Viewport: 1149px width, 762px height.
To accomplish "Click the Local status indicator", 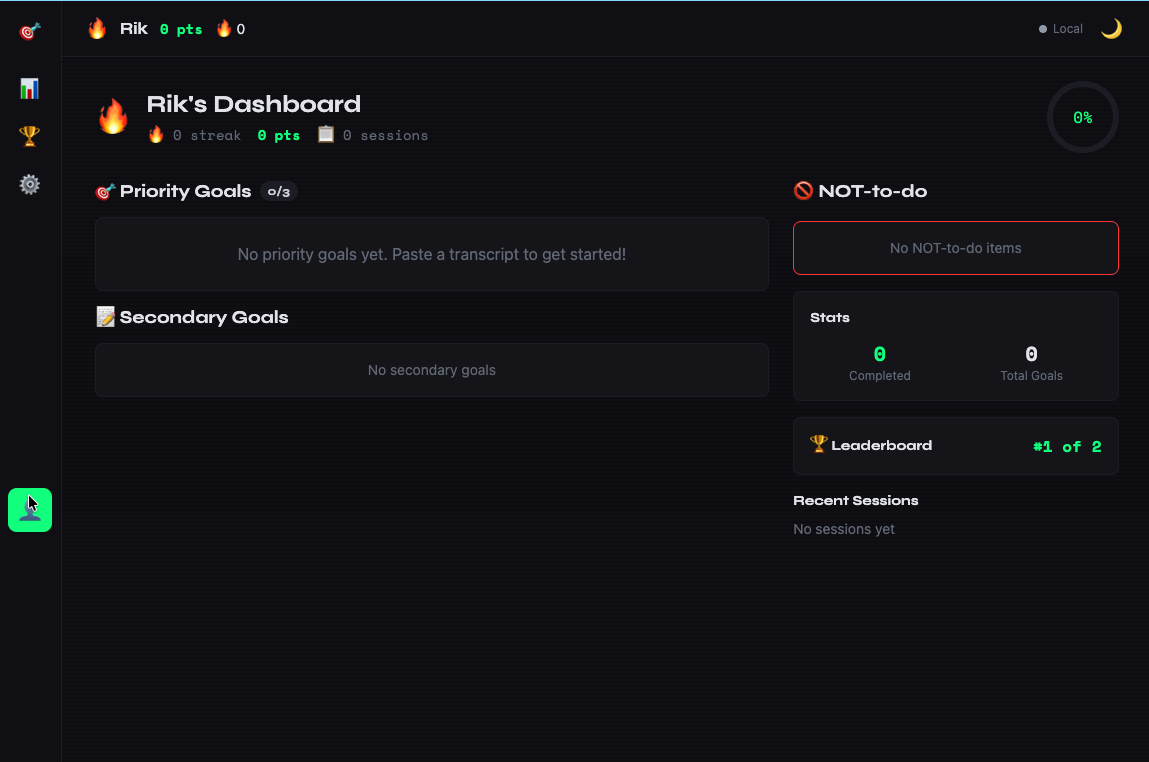I will 1061,29.
